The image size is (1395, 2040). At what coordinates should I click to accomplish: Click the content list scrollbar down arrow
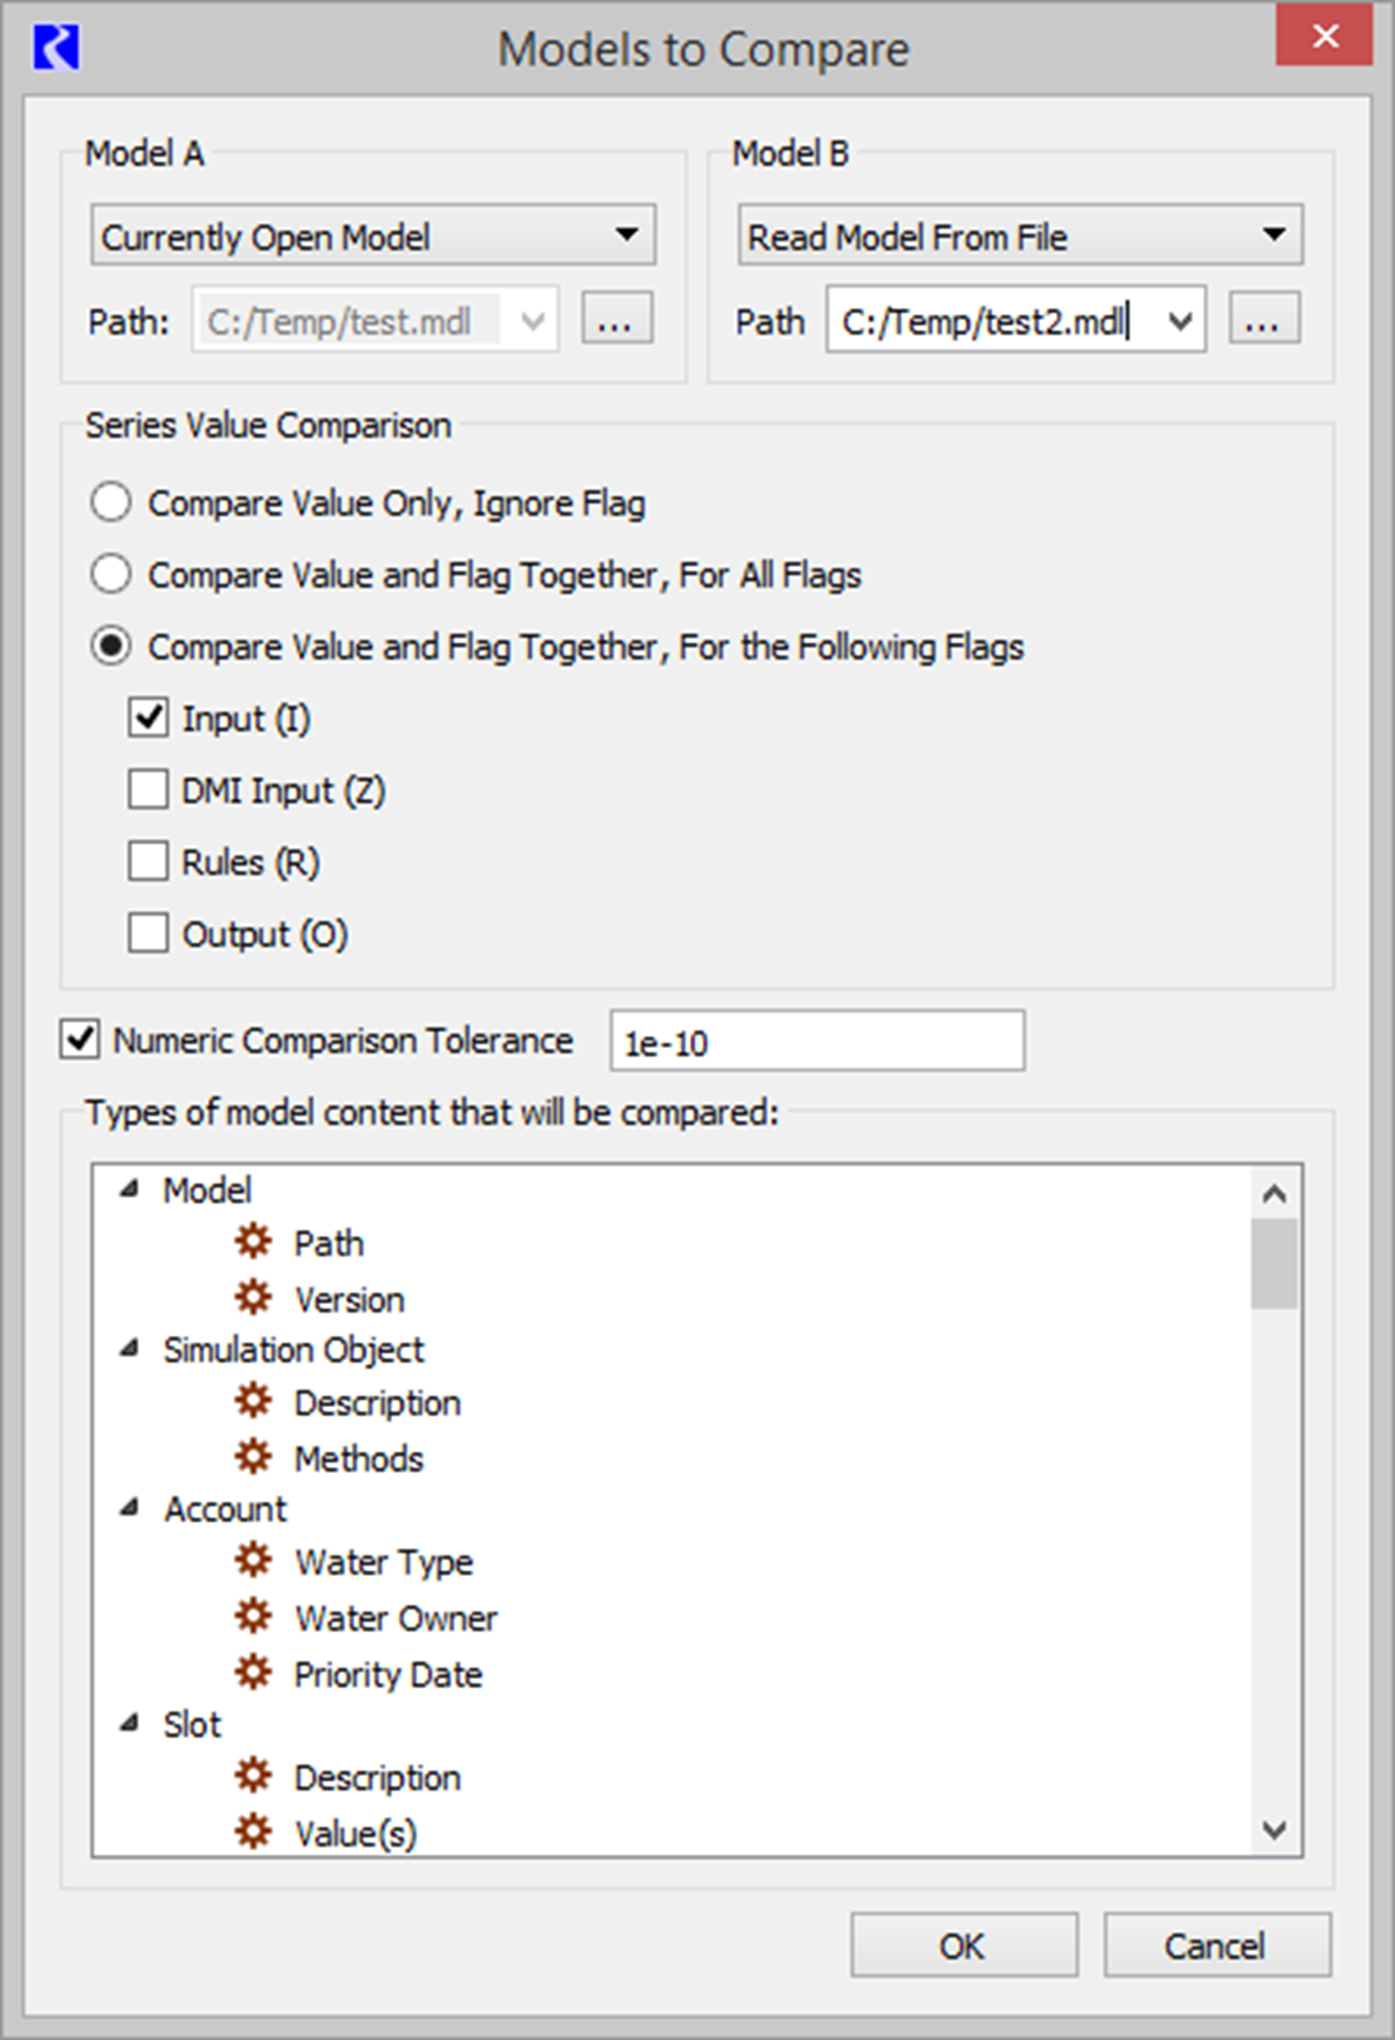click(x=1274, y=1829)
